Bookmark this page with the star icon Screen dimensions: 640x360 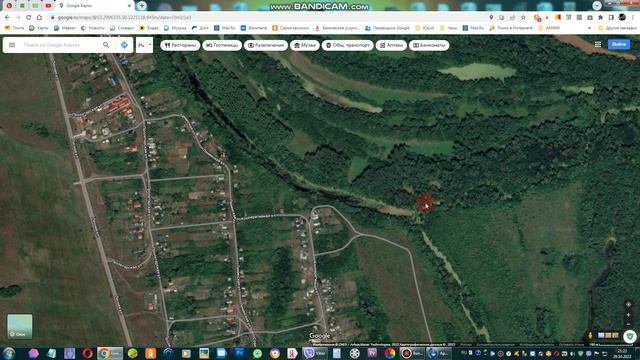click(x=523, y=18)
